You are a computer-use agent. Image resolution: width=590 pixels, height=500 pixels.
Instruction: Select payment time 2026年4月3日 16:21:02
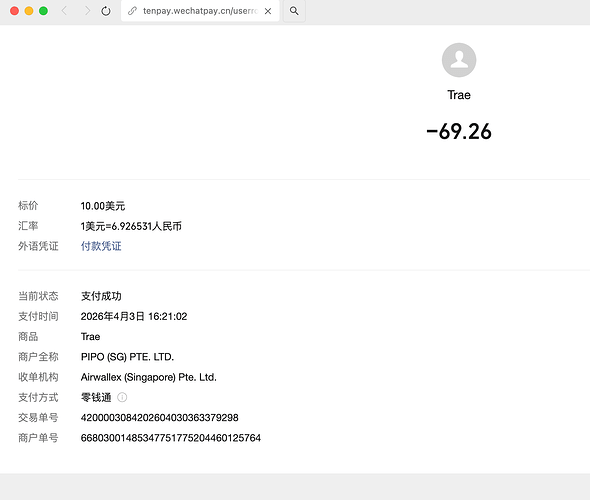[134, 316]
